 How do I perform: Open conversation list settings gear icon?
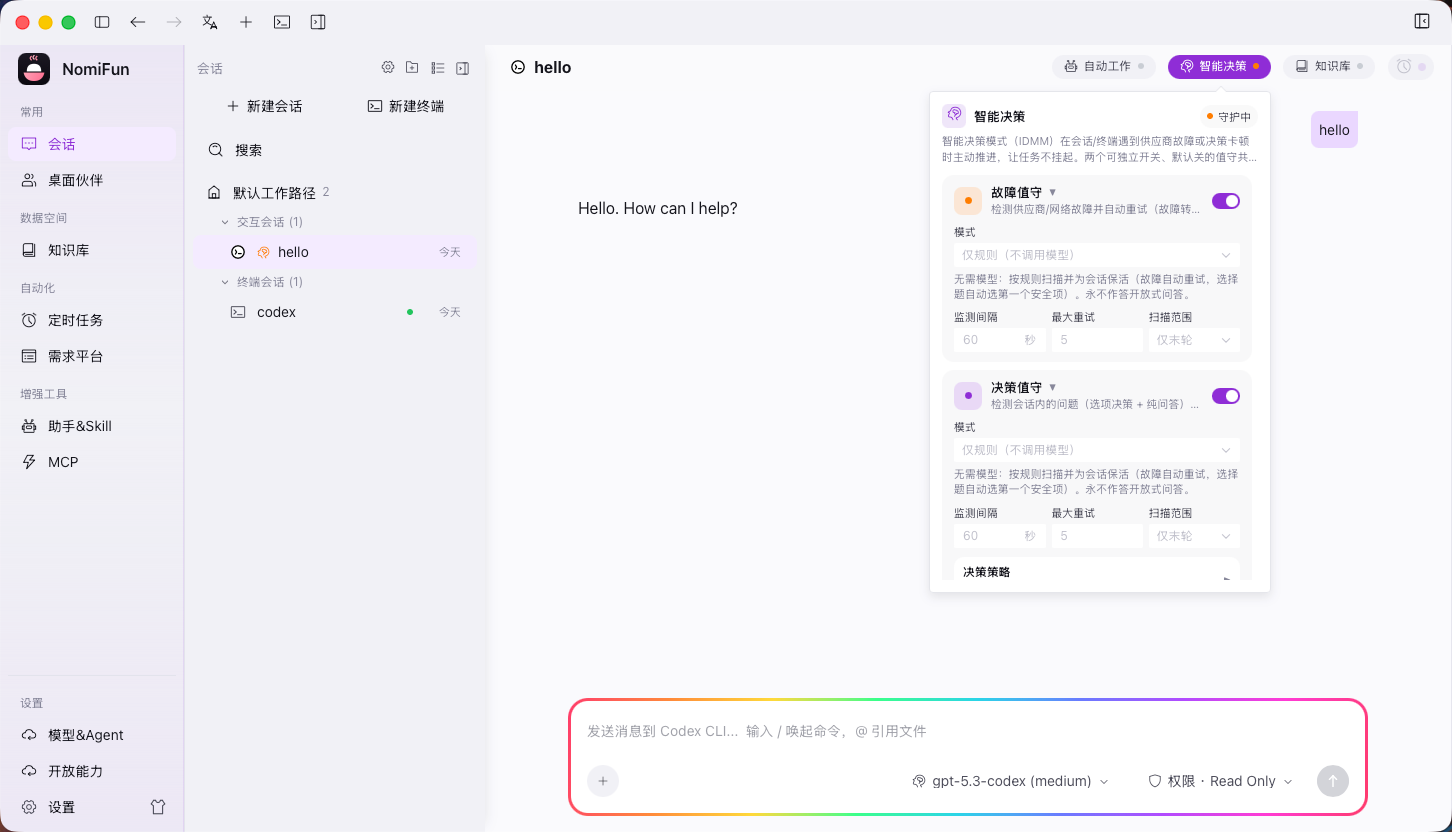pyautogui.click(x=388, y=68)
